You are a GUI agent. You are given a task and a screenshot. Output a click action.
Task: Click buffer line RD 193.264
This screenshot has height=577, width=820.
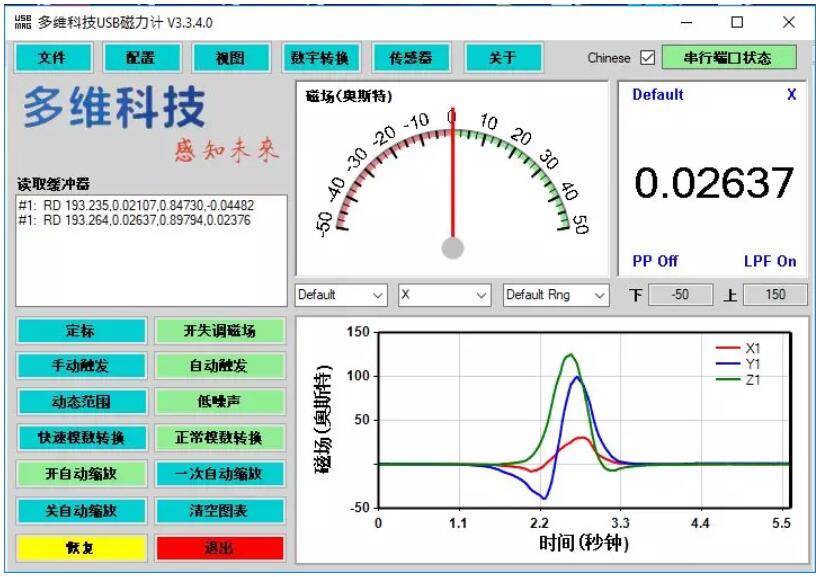point(135,220)
